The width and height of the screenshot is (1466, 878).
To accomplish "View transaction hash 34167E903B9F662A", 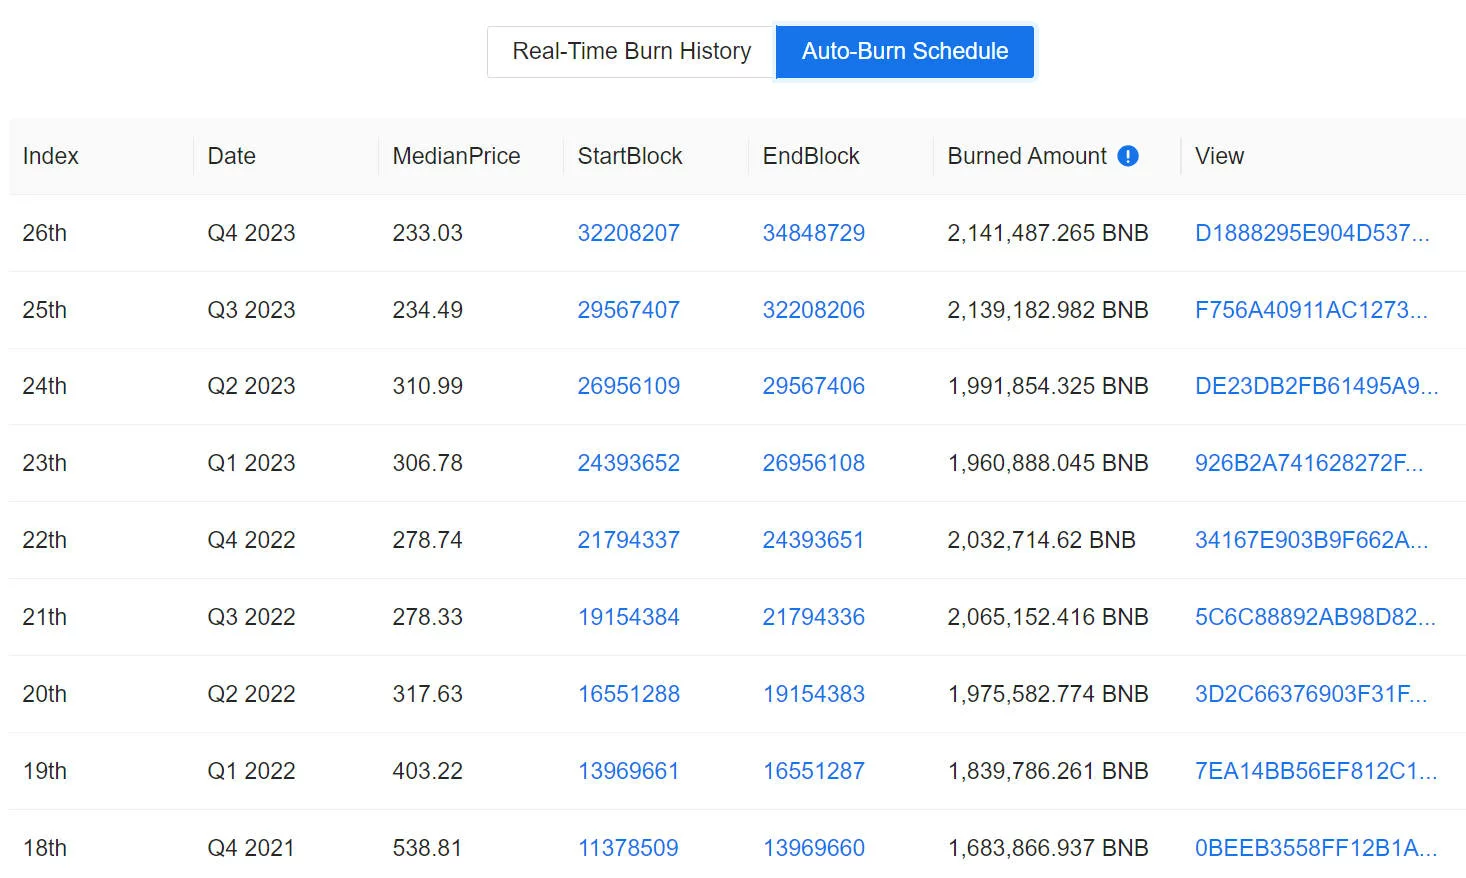I will [1311, 540].
